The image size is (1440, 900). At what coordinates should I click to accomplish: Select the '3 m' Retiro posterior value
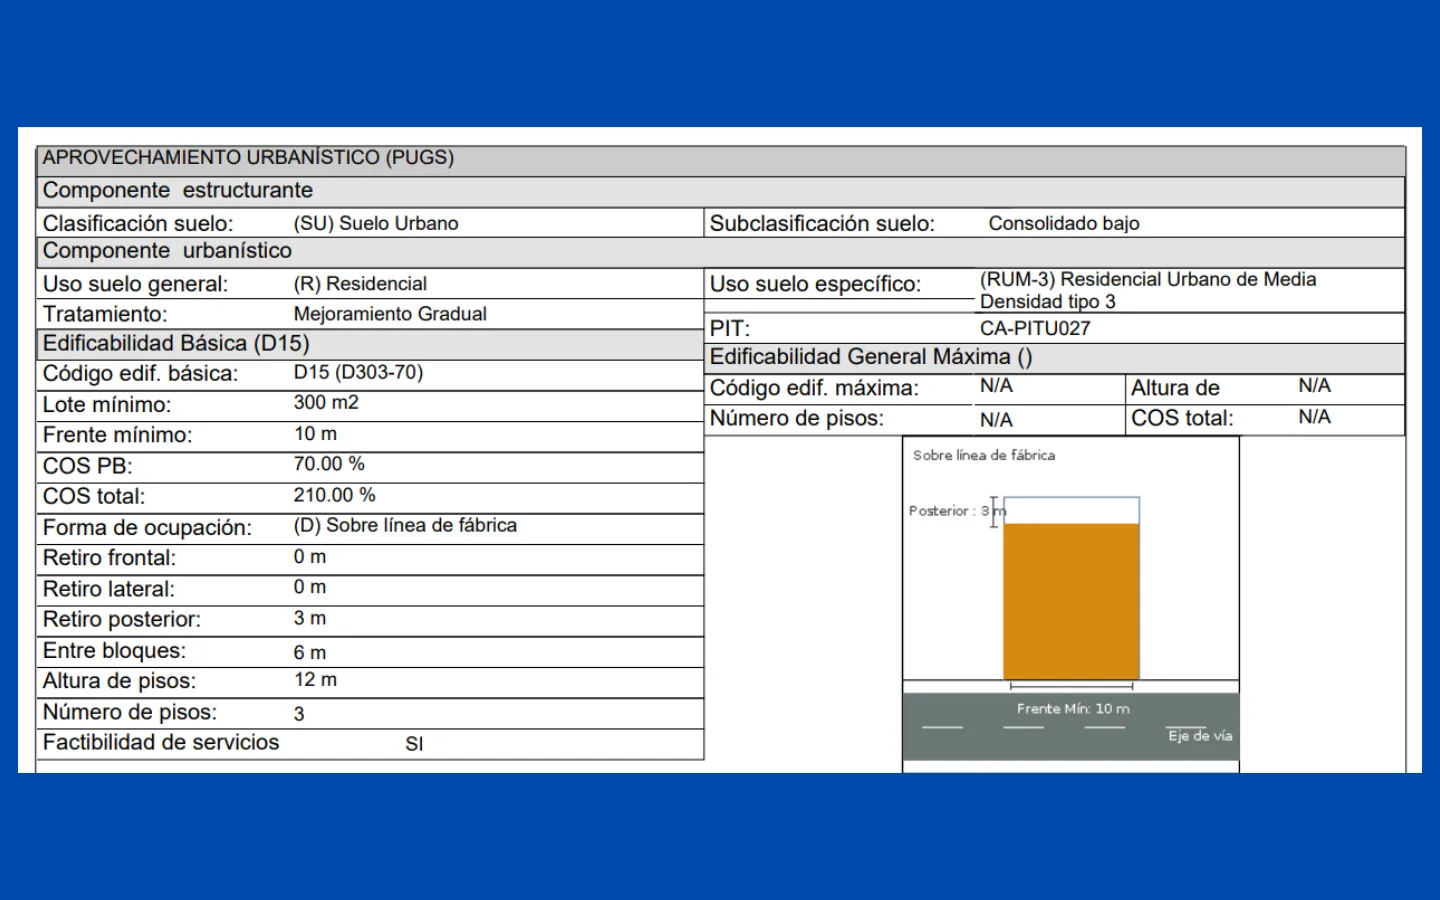tap(310, 618)
